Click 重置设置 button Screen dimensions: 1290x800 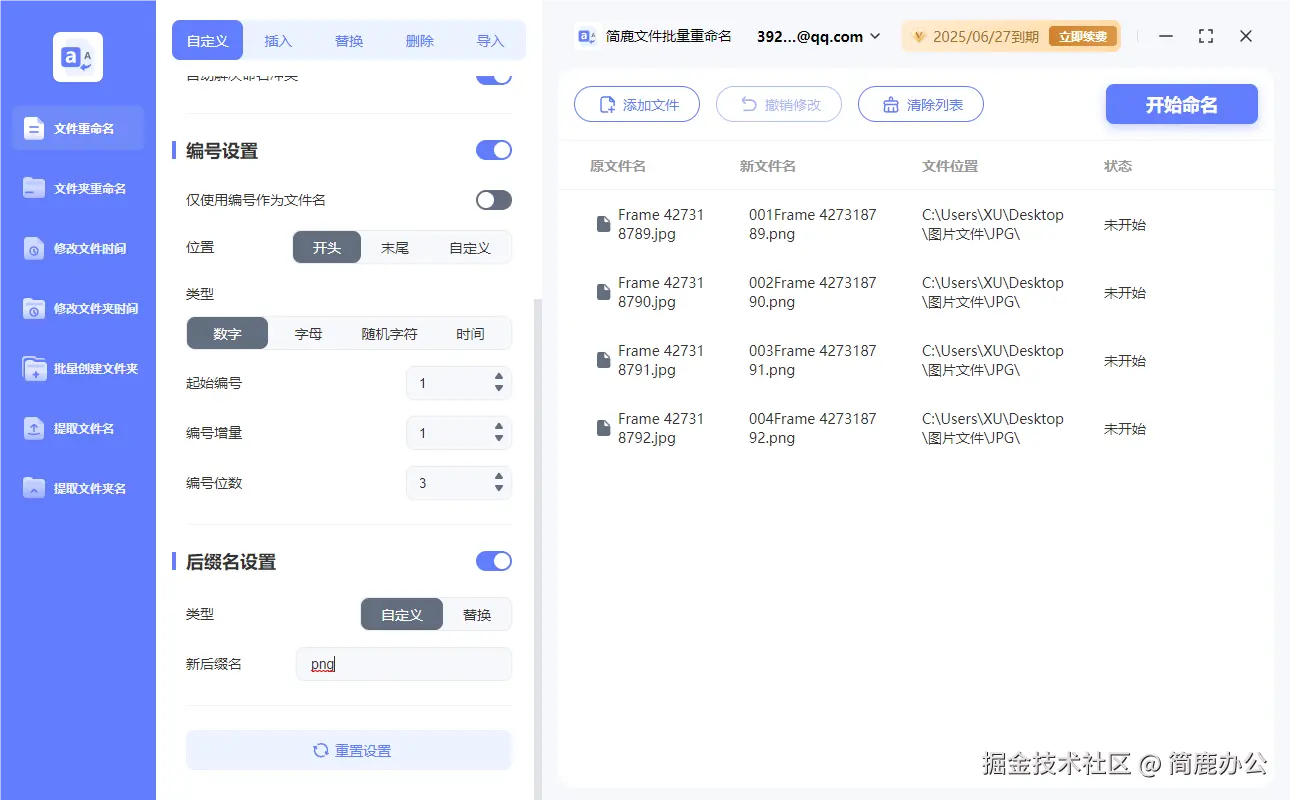(349, 750)
